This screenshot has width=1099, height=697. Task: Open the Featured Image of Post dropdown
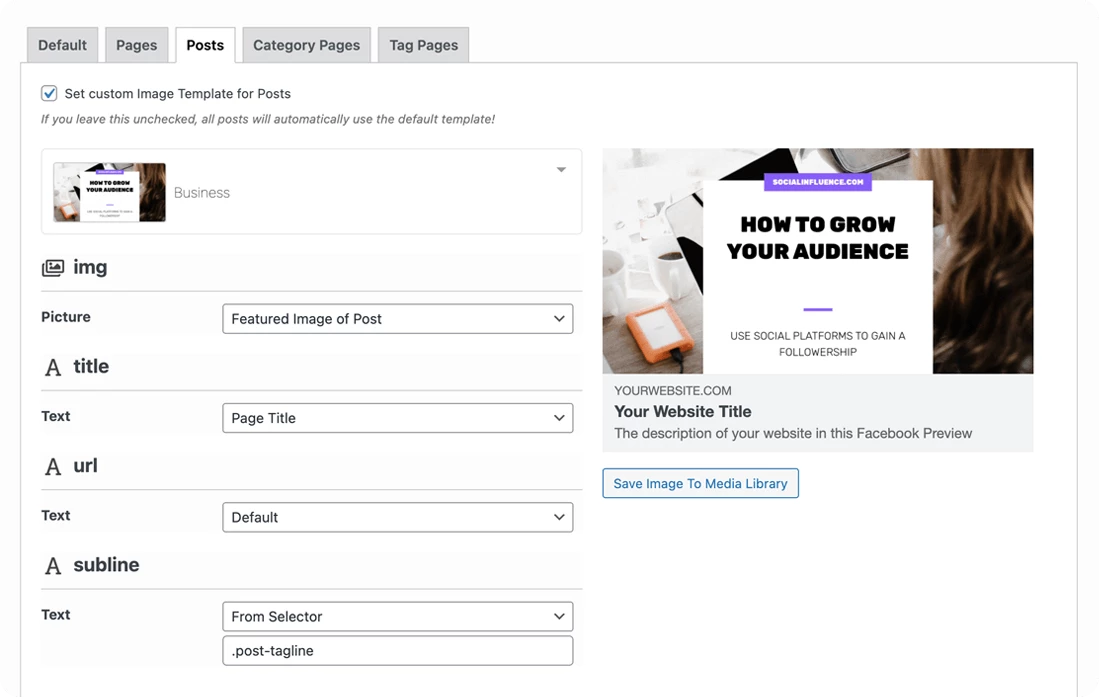click(397, 318)
